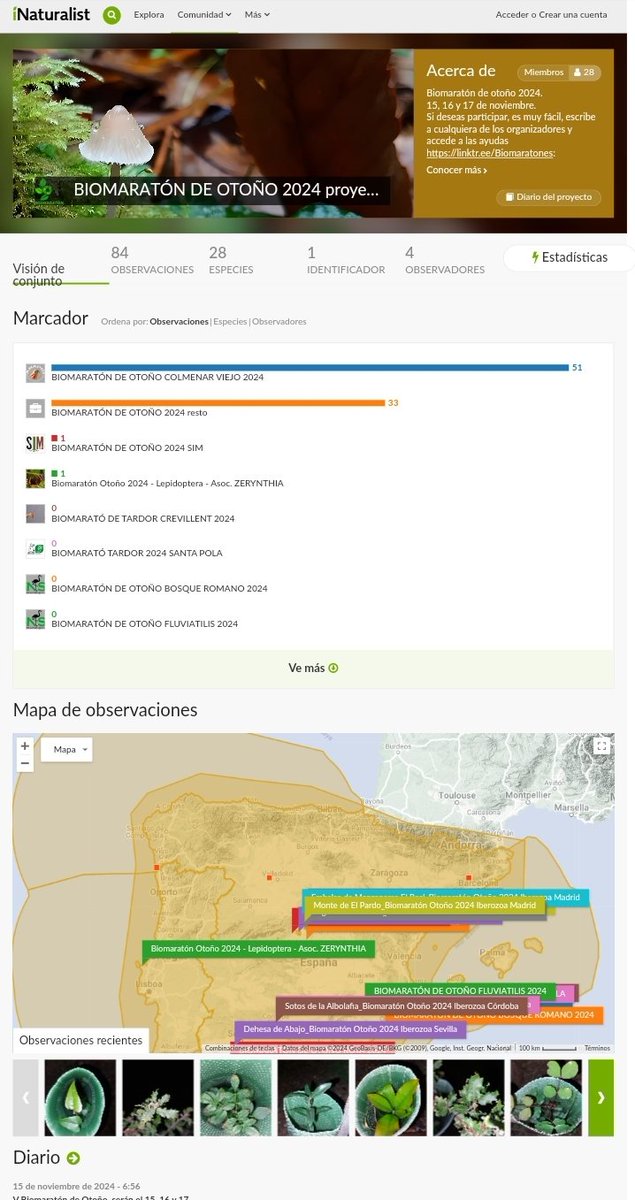The width and height of the screenshot is (635, 1200).
Task: Zoom out on the map
Action: 25,763
